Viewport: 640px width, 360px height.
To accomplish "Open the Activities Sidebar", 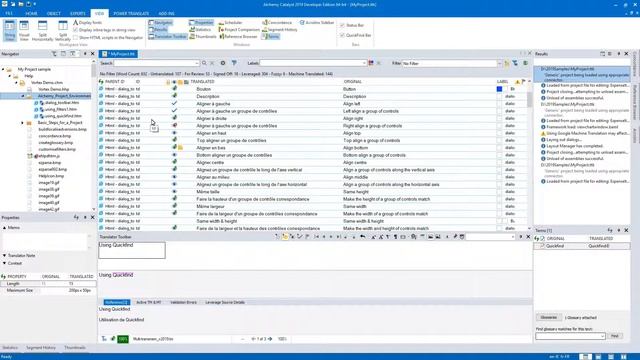I will pyautogui.click(x=317, y=22).
